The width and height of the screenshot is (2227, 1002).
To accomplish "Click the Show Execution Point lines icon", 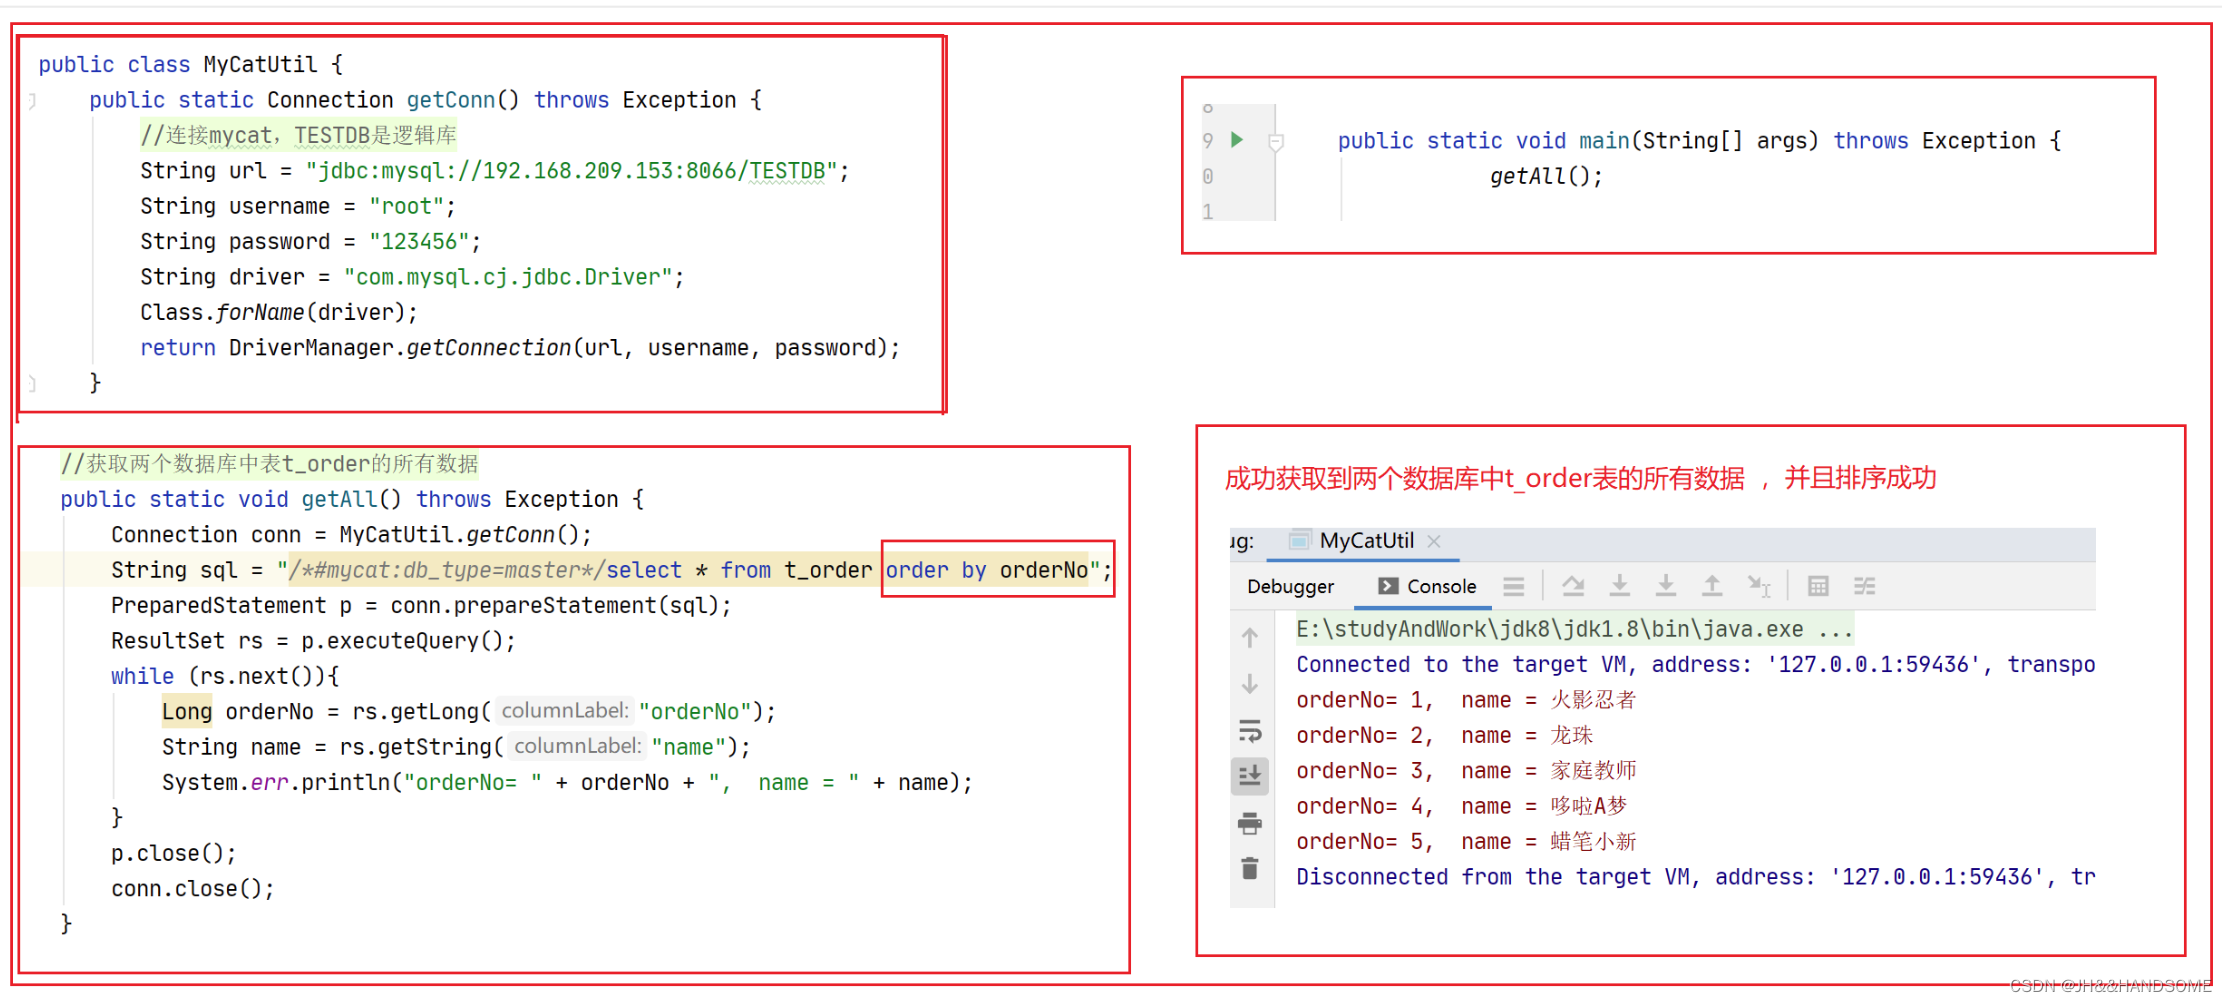I will [x=1514, y=587].
